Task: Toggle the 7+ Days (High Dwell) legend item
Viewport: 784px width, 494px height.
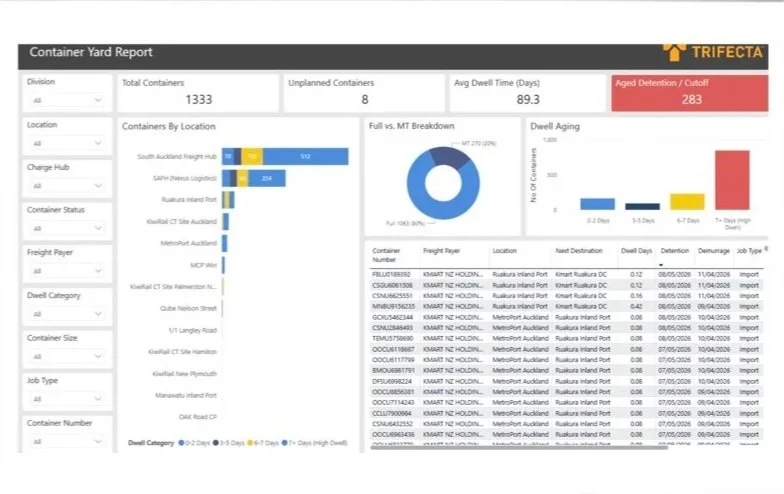Action: coord(314,443)
